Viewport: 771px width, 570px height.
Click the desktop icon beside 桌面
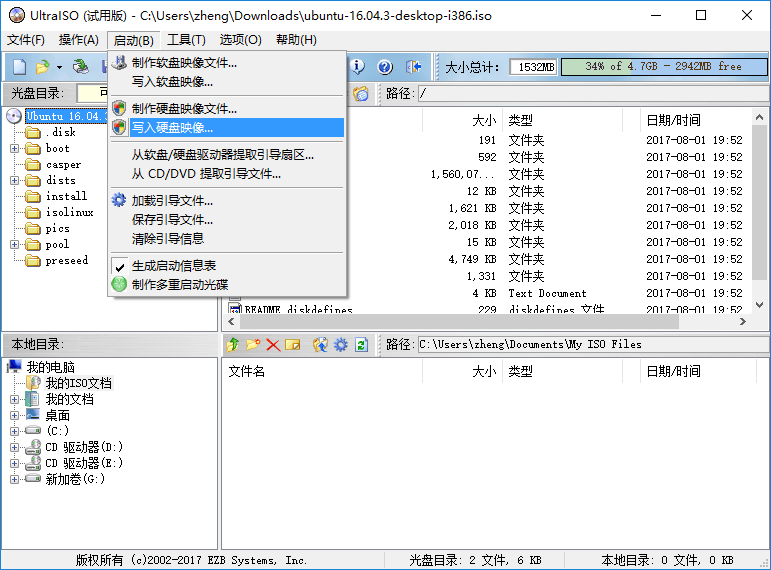[x=33, y=415]
